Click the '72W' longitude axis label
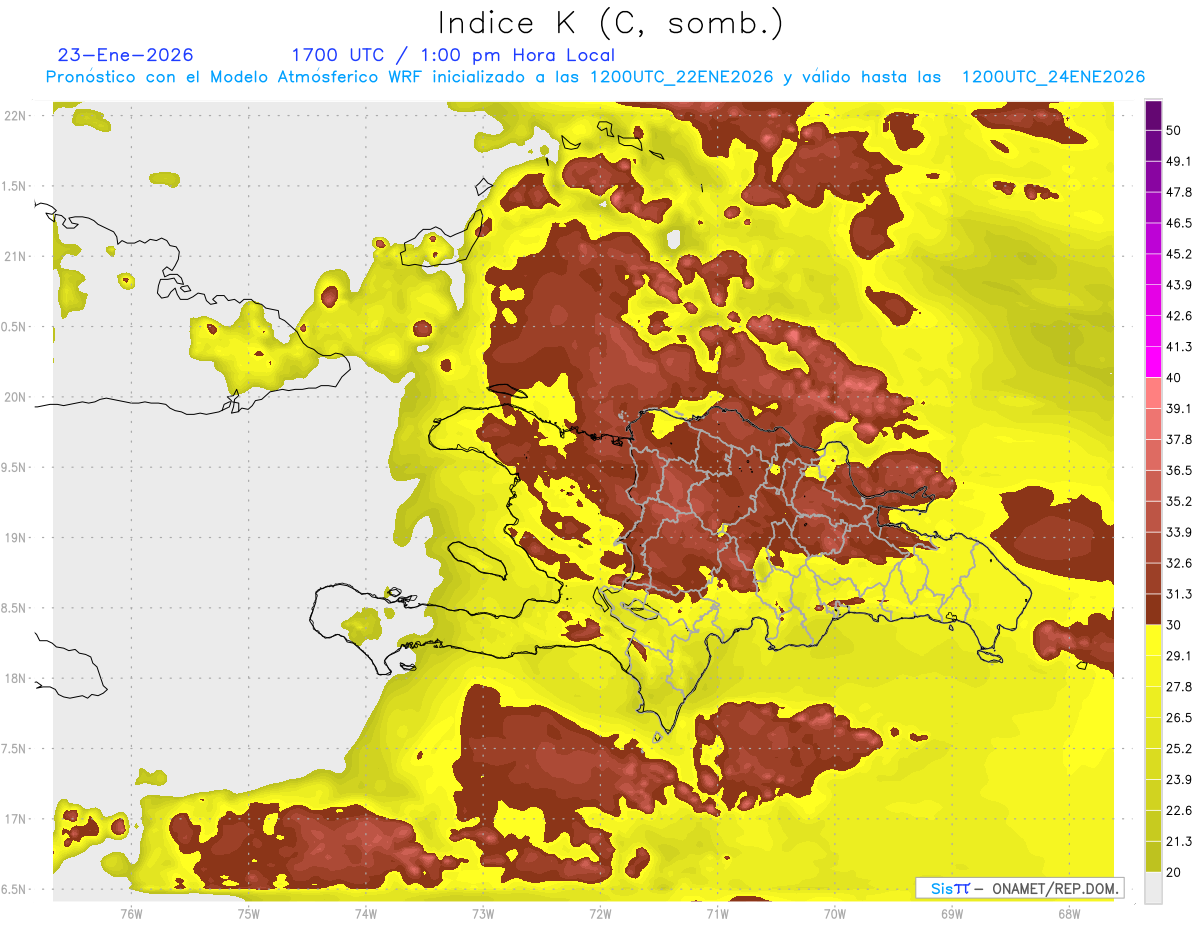The image size is (1200, 927). pos(600,913)
